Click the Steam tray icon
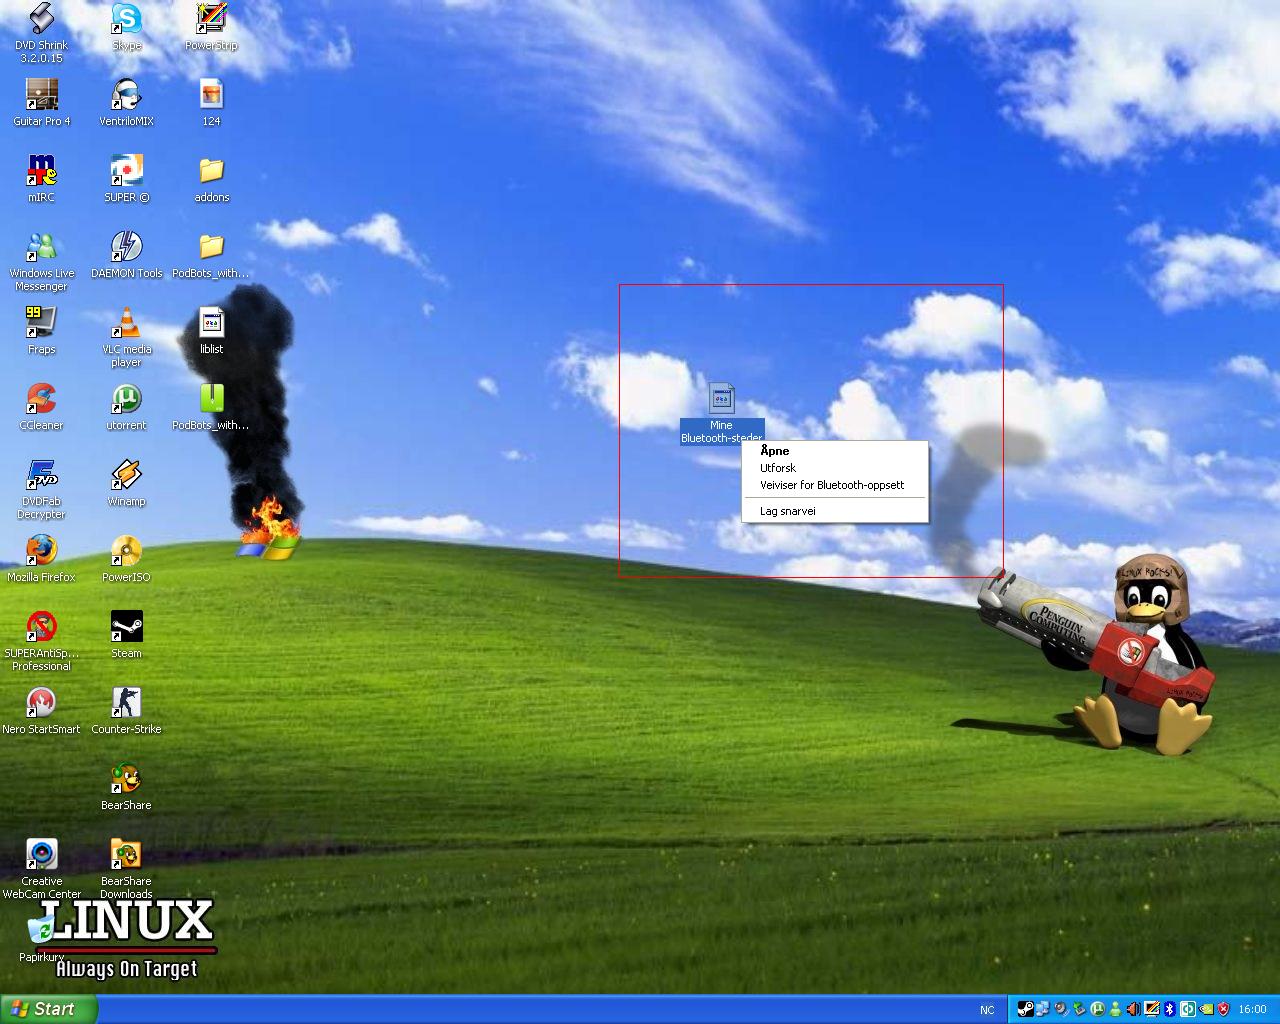Screen dimensions: 1280x1024 (x=1026, y=1009)
